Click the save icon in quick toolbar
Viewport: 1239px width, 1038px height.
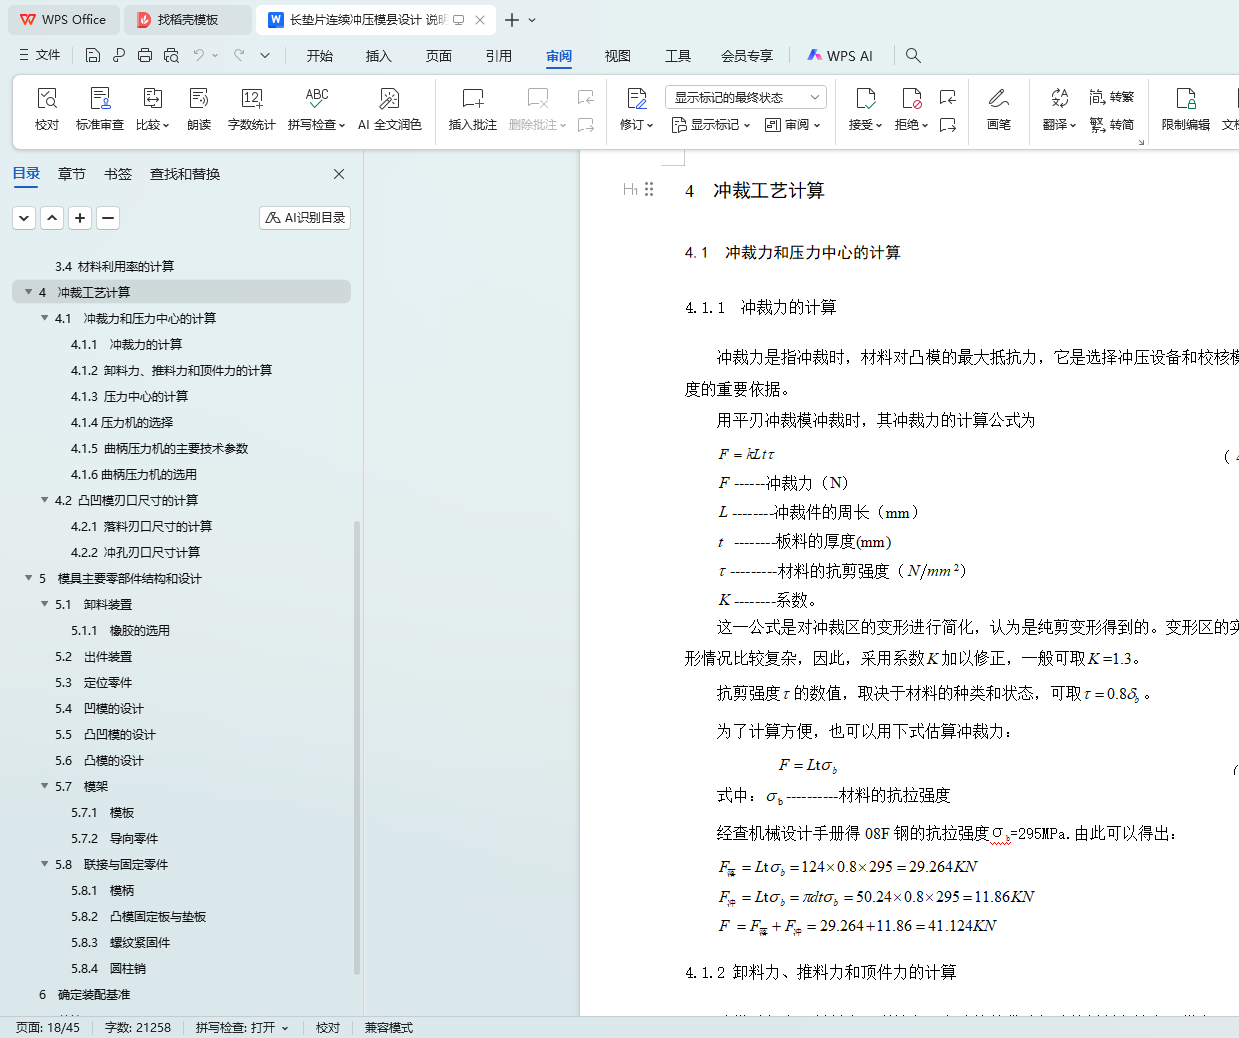pos(93,55)
